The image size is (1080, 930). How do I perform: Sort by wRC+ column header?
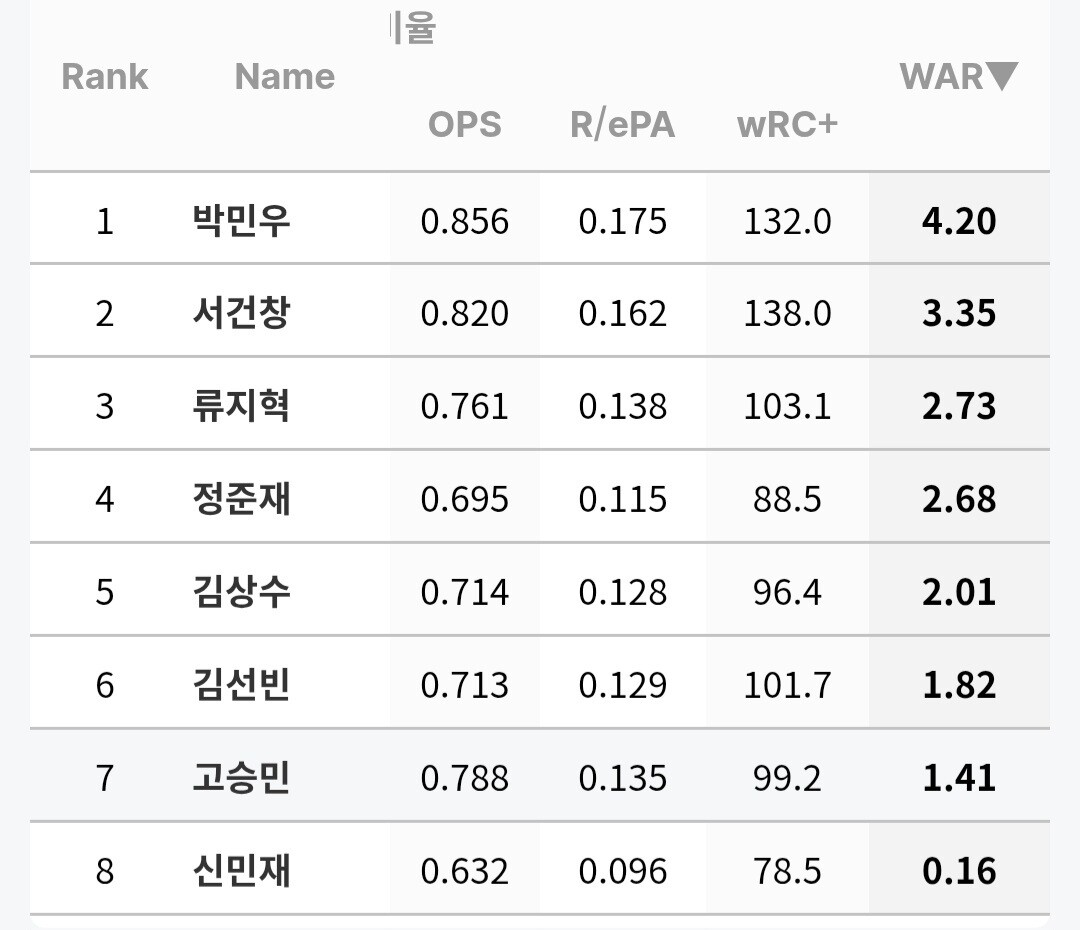[787, 125]
